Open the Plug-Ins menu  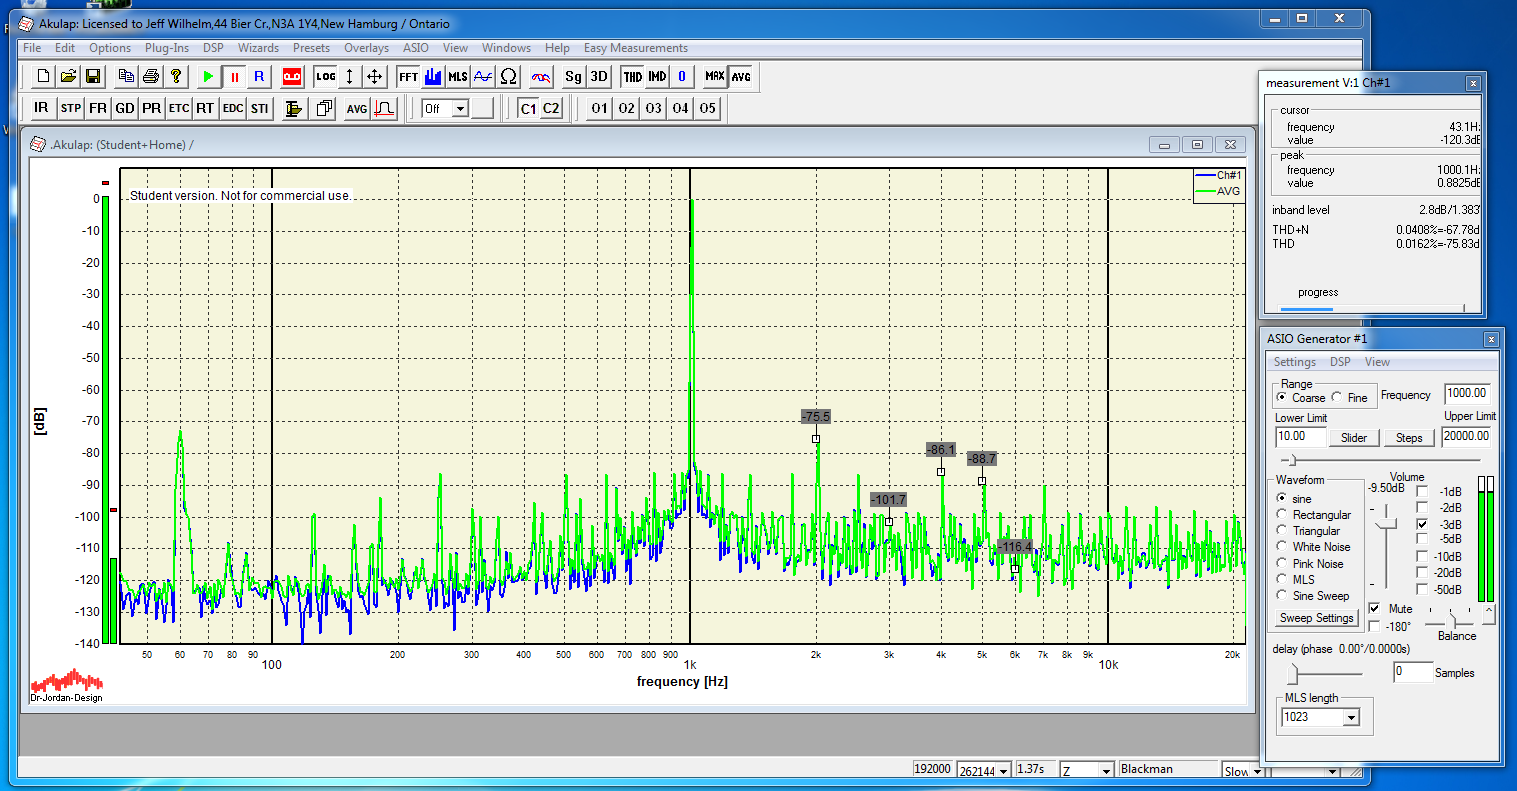click(166, 48)
